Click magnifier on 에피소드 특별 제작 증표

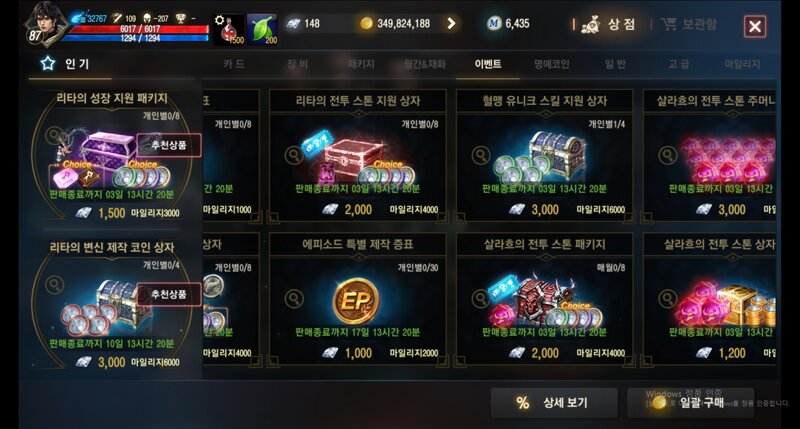294,298
